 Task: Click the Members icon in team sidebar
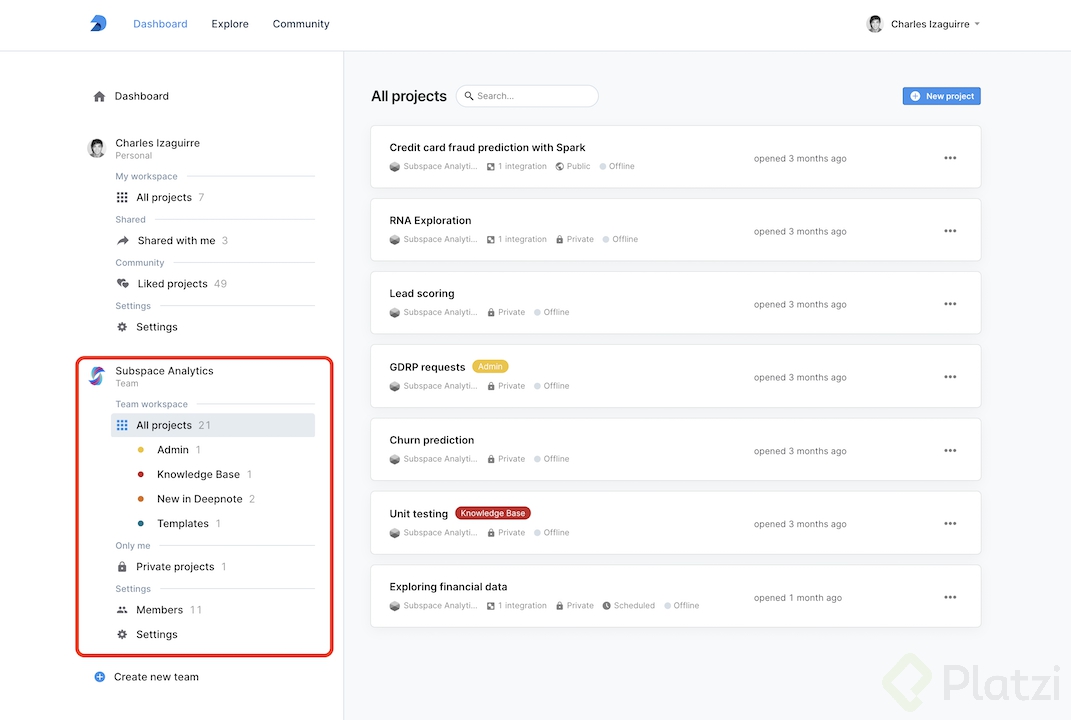pyautogui.click(x=122, y=609)
